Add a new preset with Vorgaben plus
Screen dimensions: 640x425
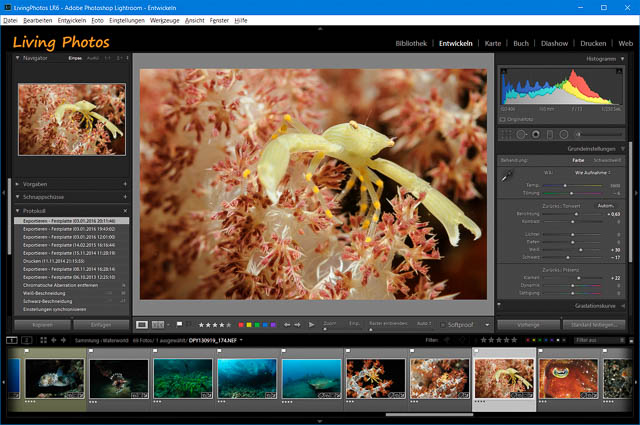coord(125,184)
